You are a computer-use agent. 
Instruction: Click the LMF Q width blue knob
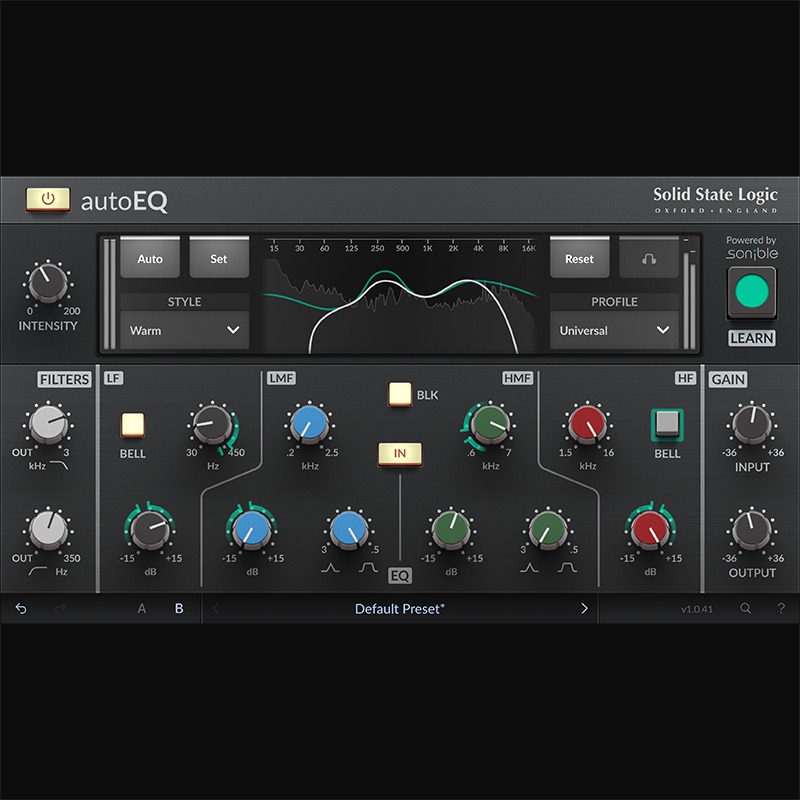click(349, 531)
